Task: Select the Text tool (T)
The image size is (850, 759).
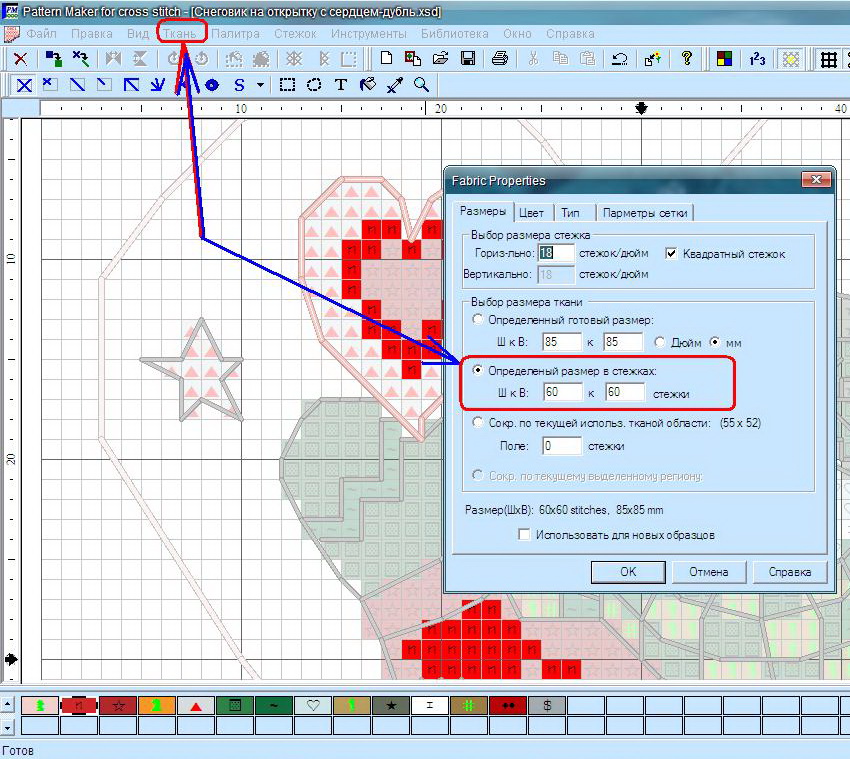Action: pos(341,85)
